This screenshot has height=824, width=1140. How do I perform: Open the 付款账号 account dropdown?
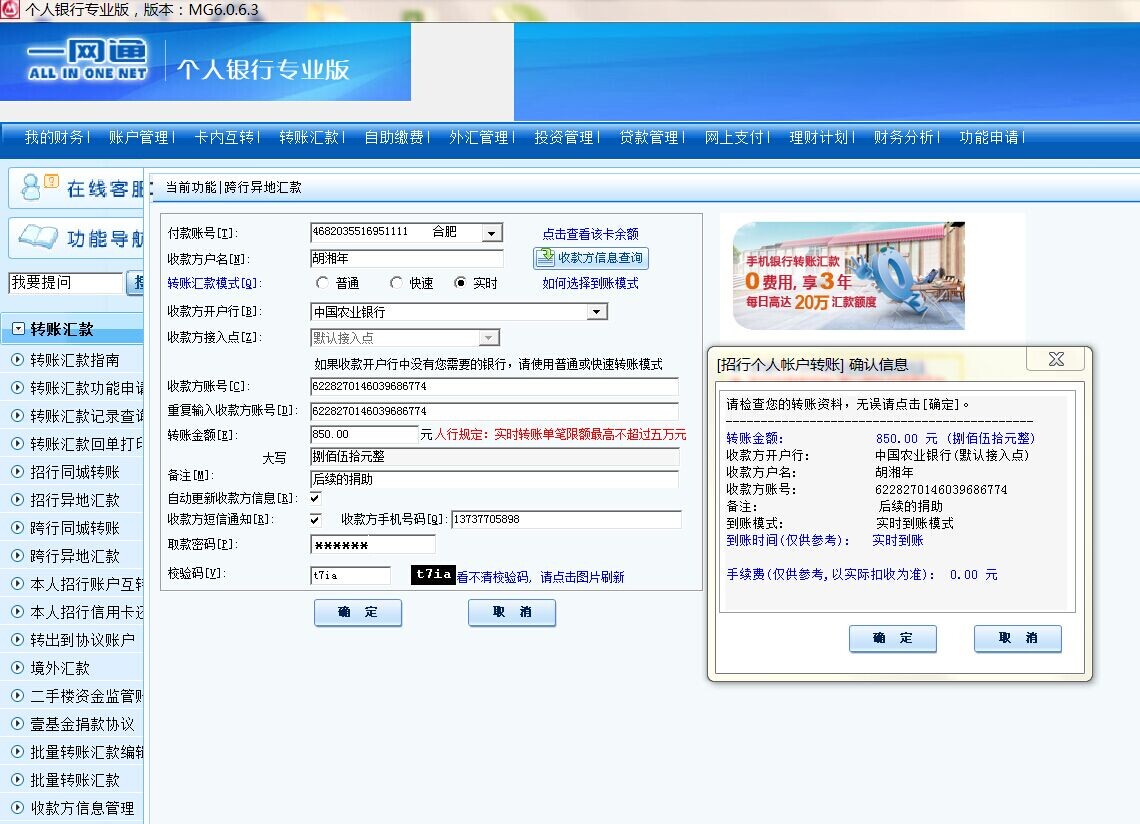491,233
